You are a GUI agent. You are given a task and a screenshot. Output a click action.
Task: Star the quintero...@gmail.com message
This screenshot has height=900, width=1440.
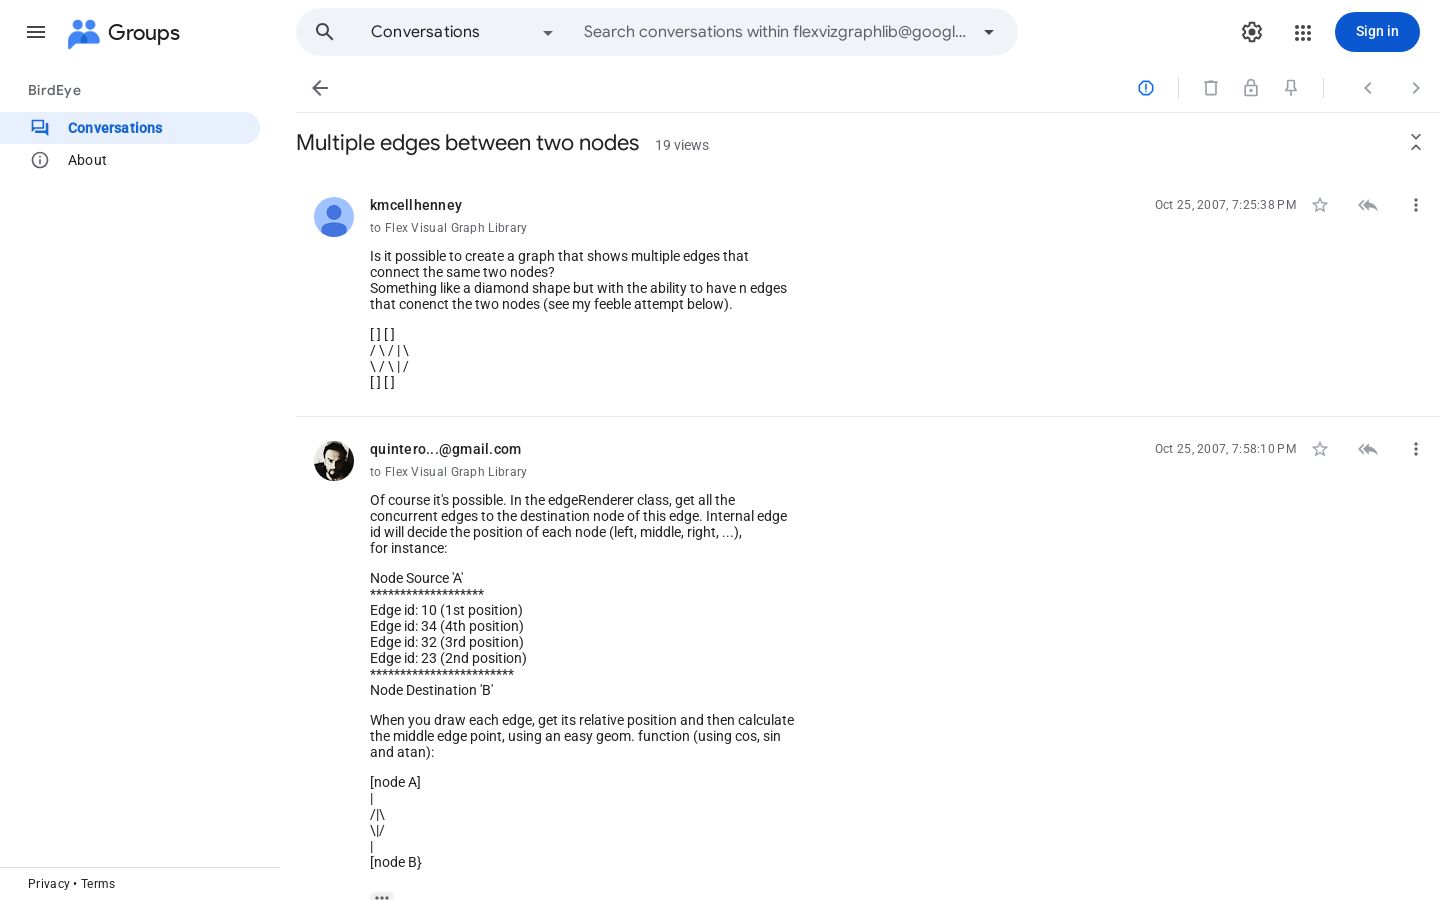coord(1320,449)
